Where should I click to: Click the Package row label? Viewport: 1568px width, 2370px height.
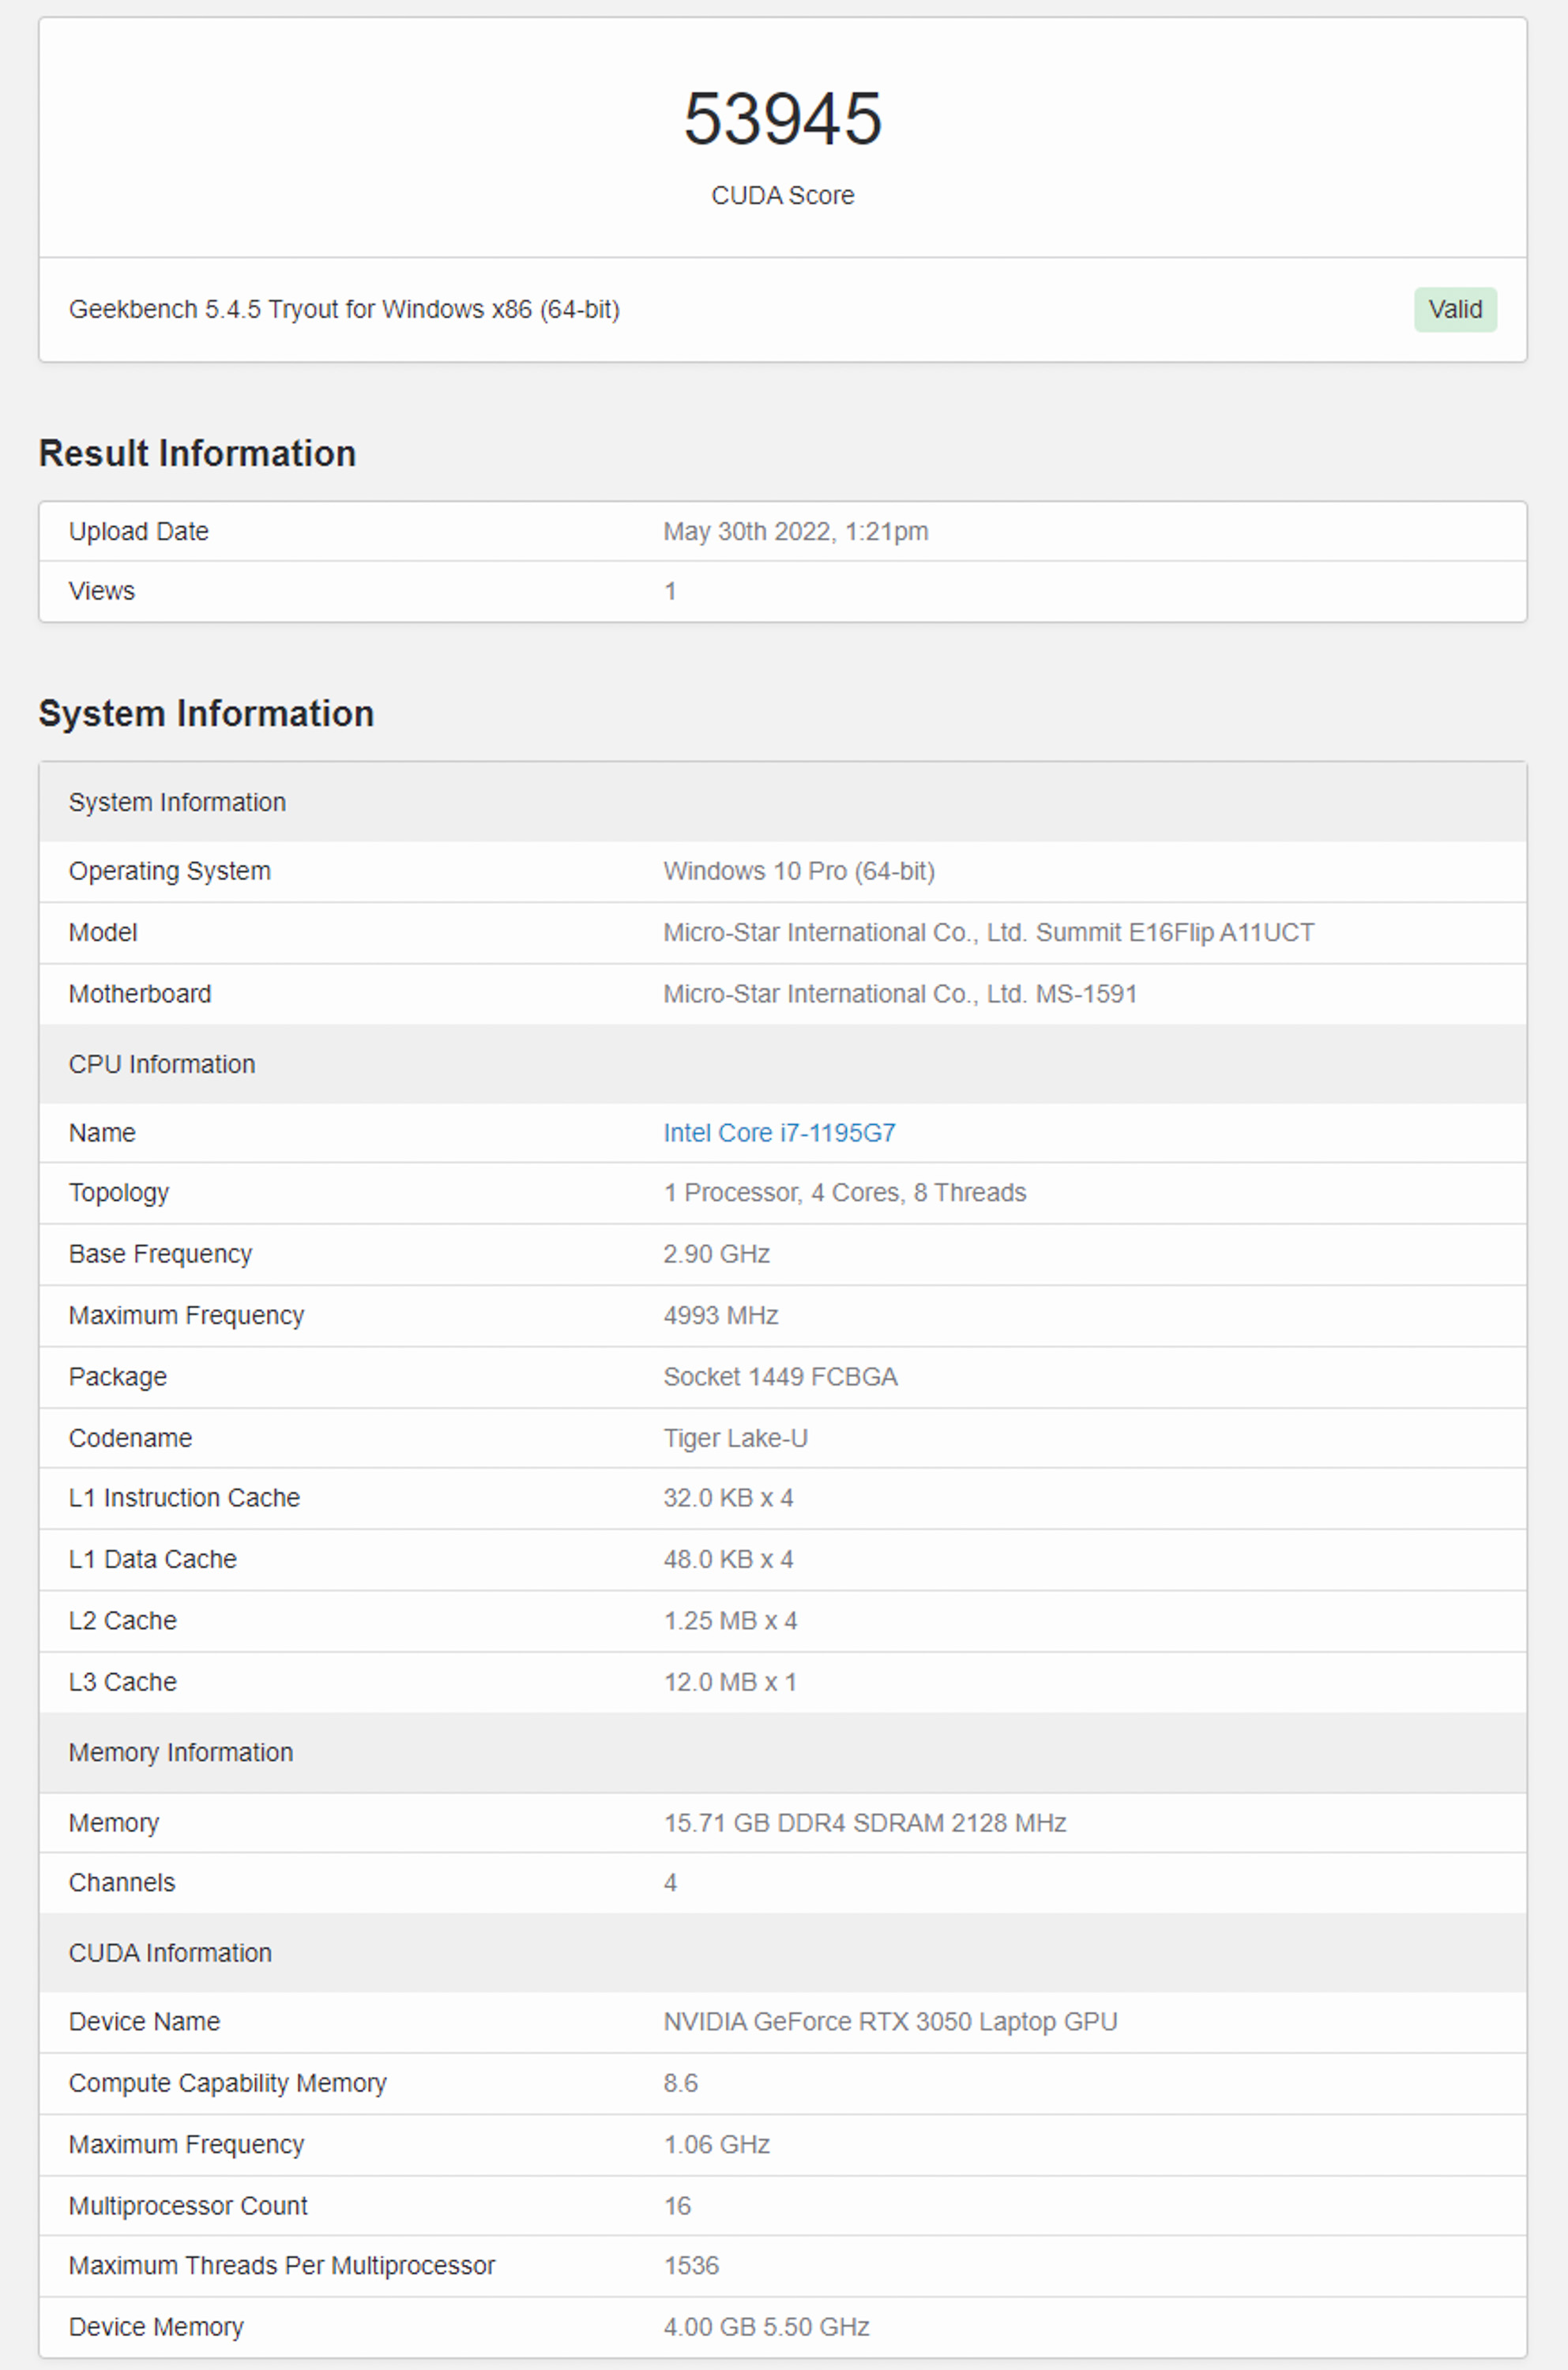(x=118, y=1376)
